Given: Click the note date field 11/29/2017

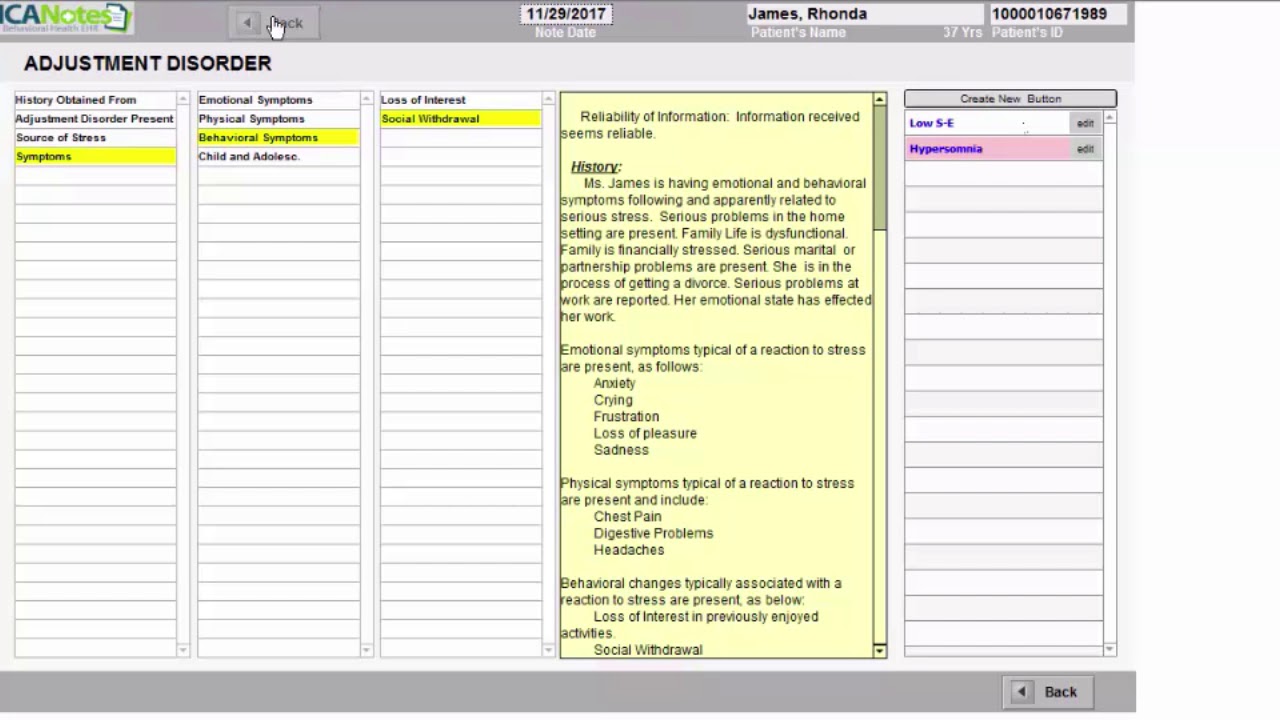Looking at the screenshot, I should [x=566, y=14].
